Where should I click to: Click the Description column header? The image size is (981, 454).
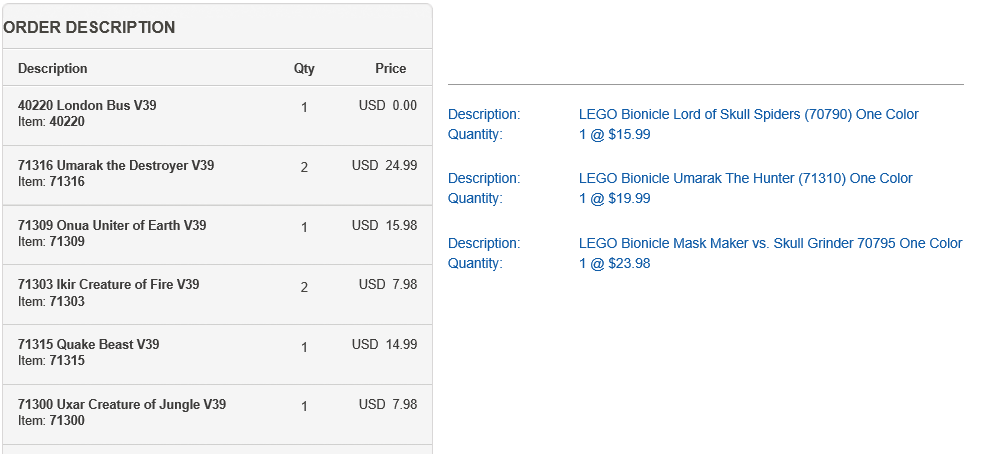[x=53, y=69]
